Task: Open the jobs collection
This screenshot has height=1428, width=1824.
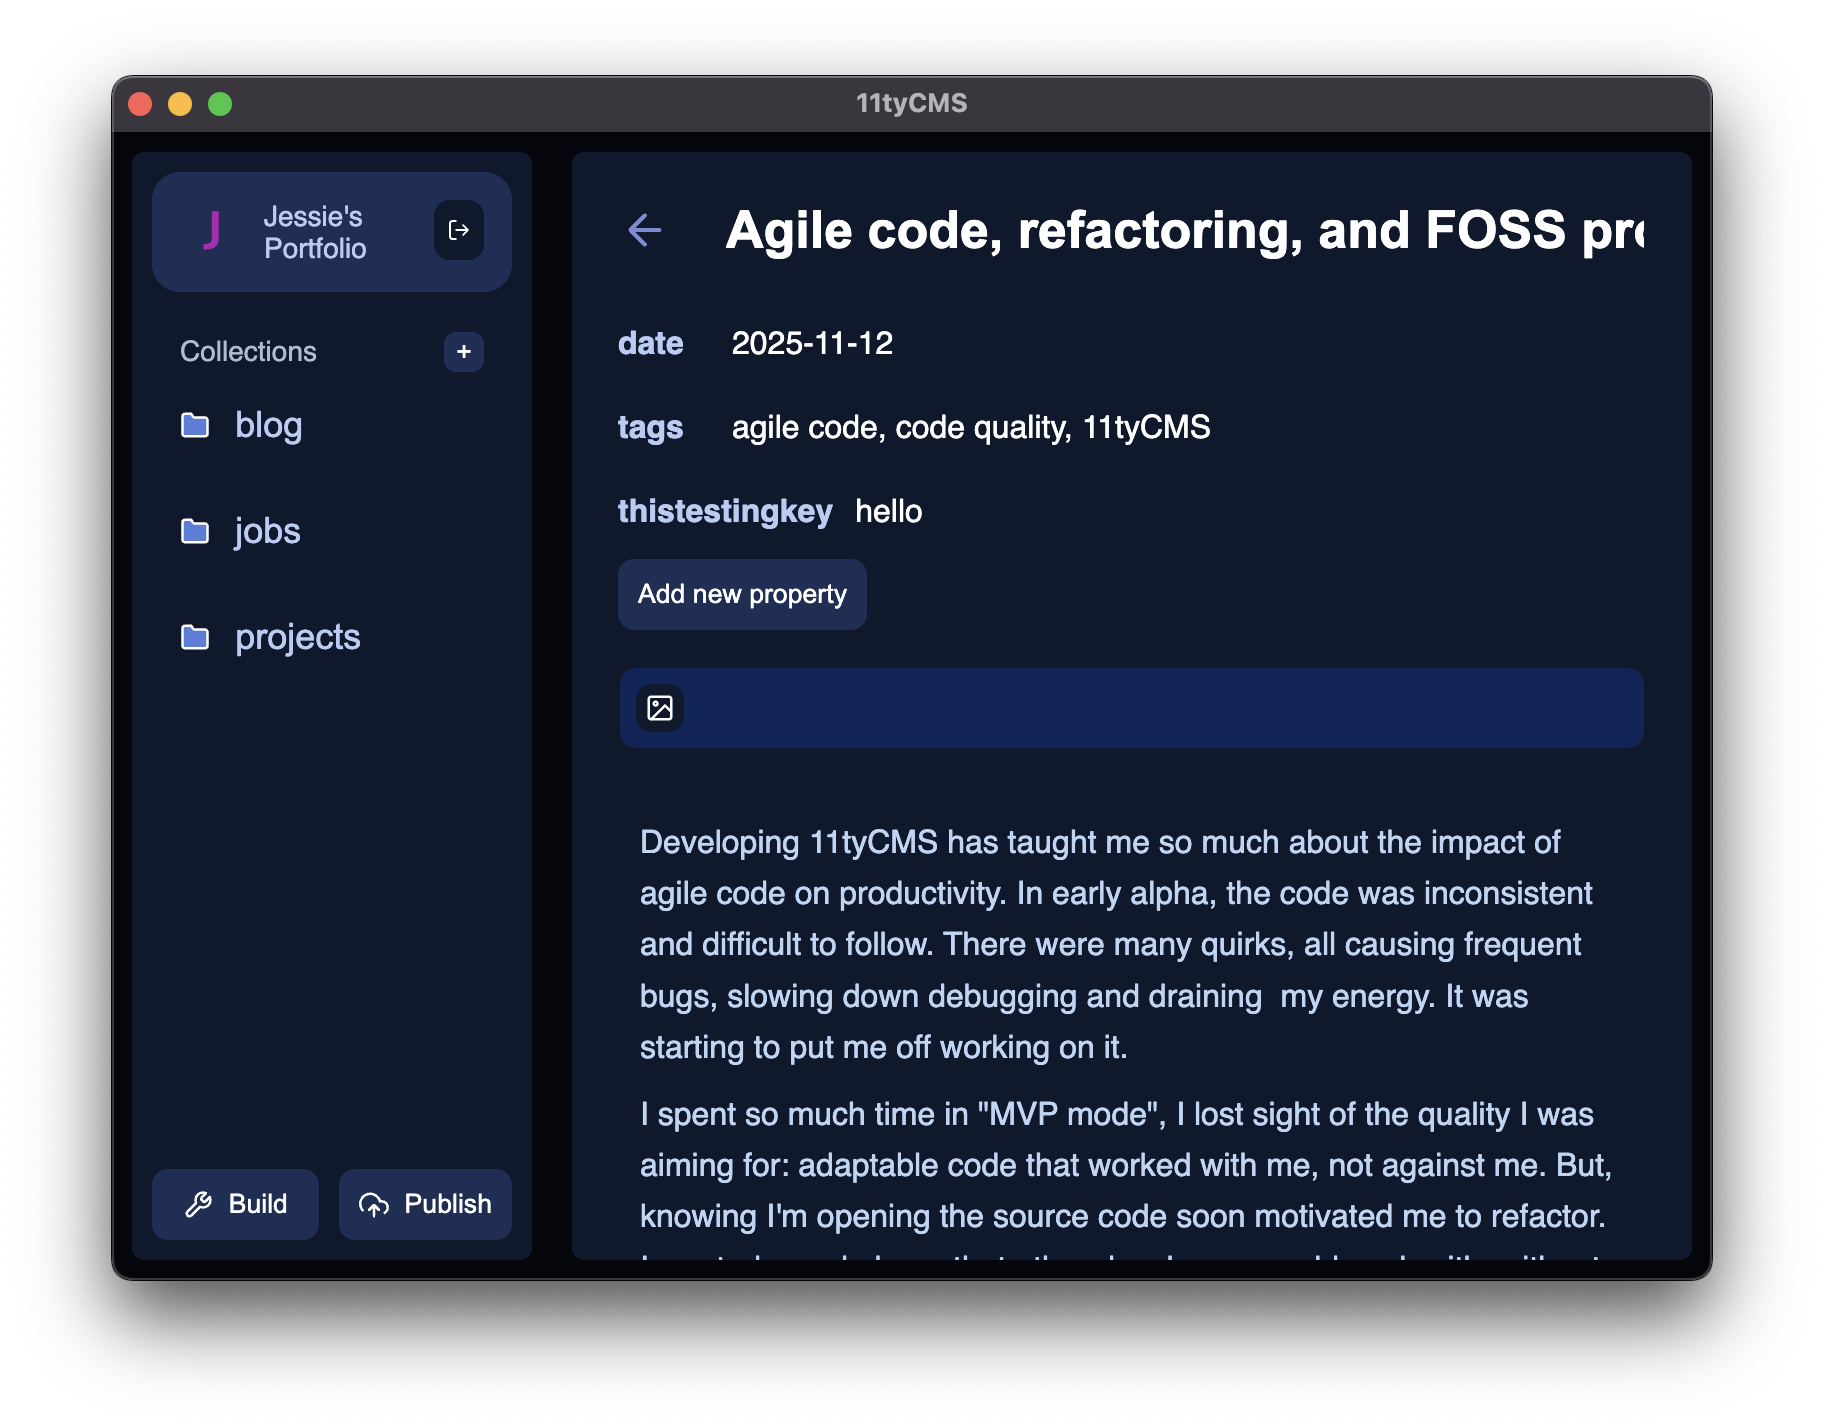Action: [267, 532]
